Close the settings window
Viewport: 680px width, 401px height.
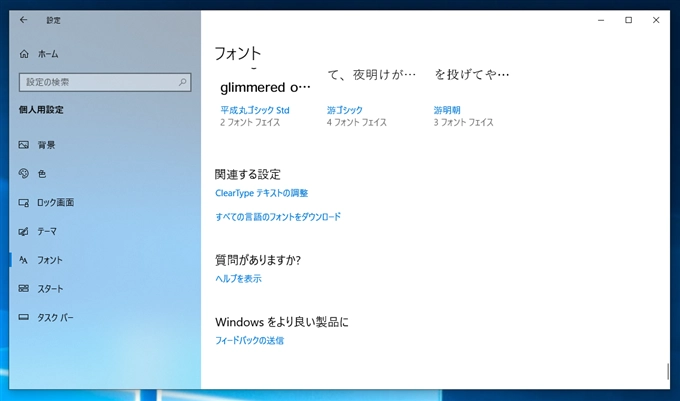coord(656,20)
